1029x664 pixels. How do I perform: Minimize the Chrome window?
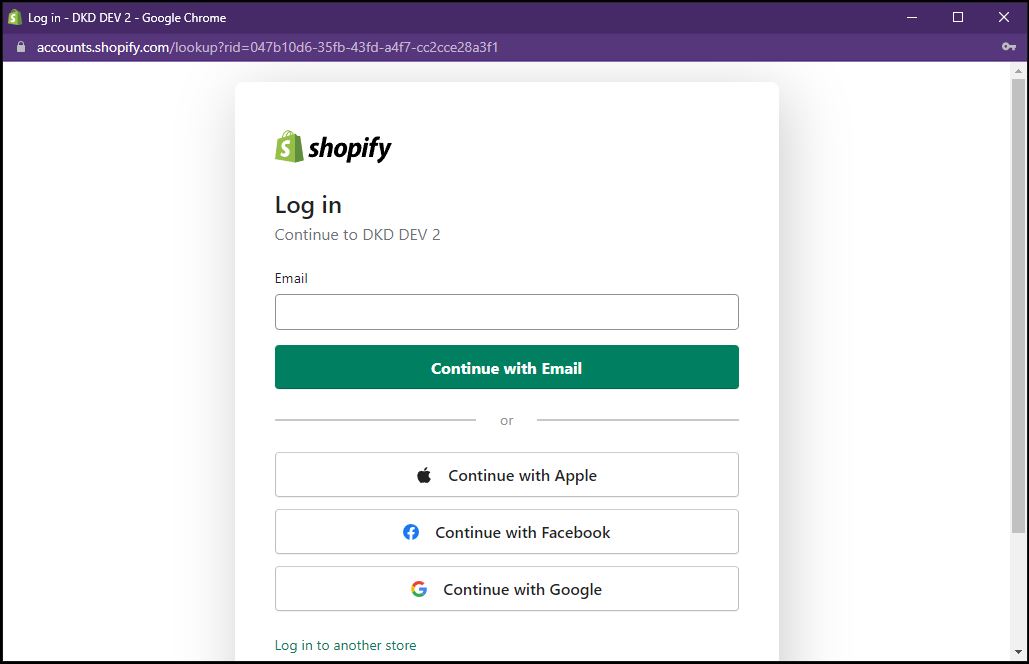pyautogui.click(x=912, y=18)
